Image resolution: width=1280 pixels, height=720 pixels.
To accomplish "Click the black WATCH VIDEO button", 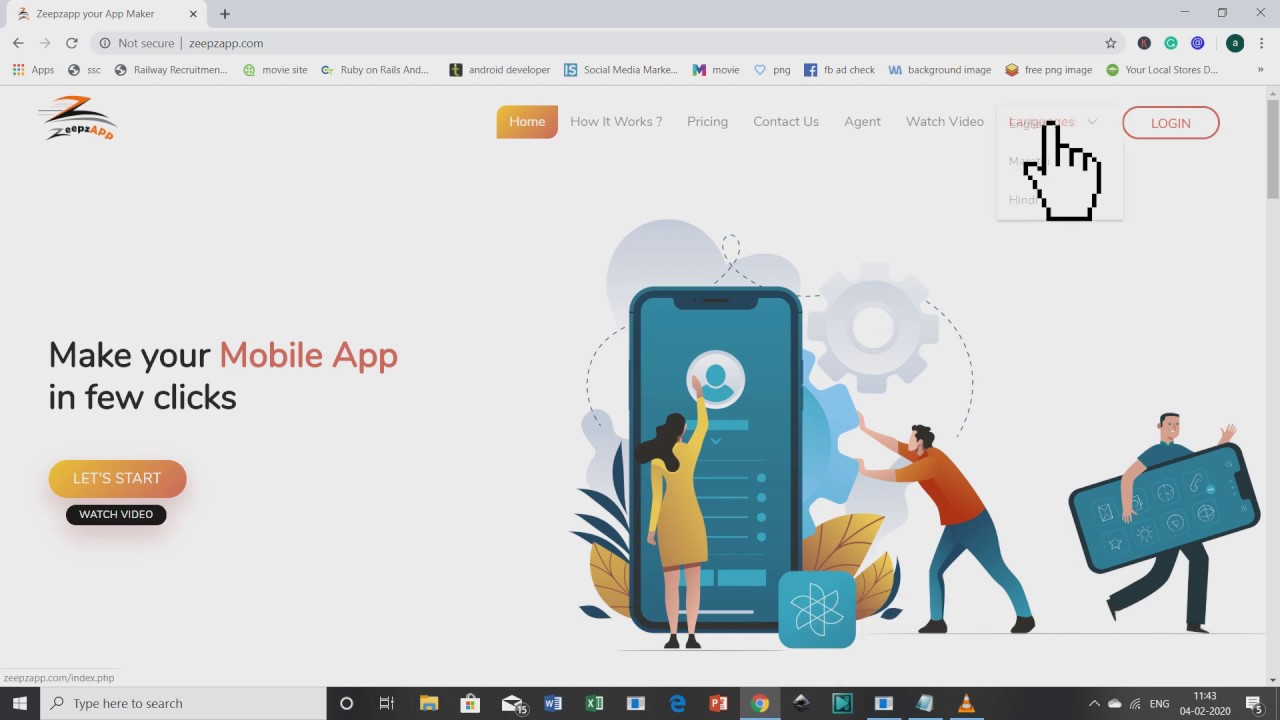I will click(x=116, y=514).
